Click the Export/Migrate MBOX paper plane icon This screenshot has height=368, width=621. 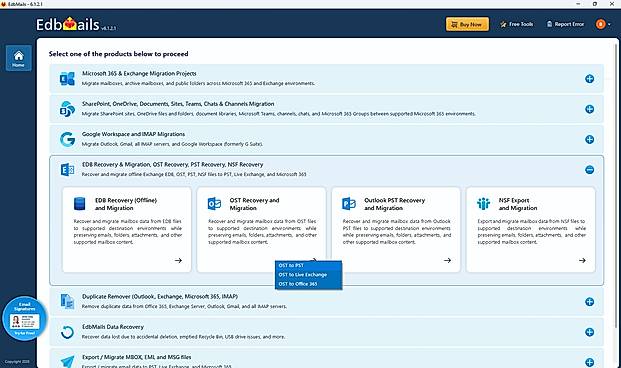coord(67,361)
